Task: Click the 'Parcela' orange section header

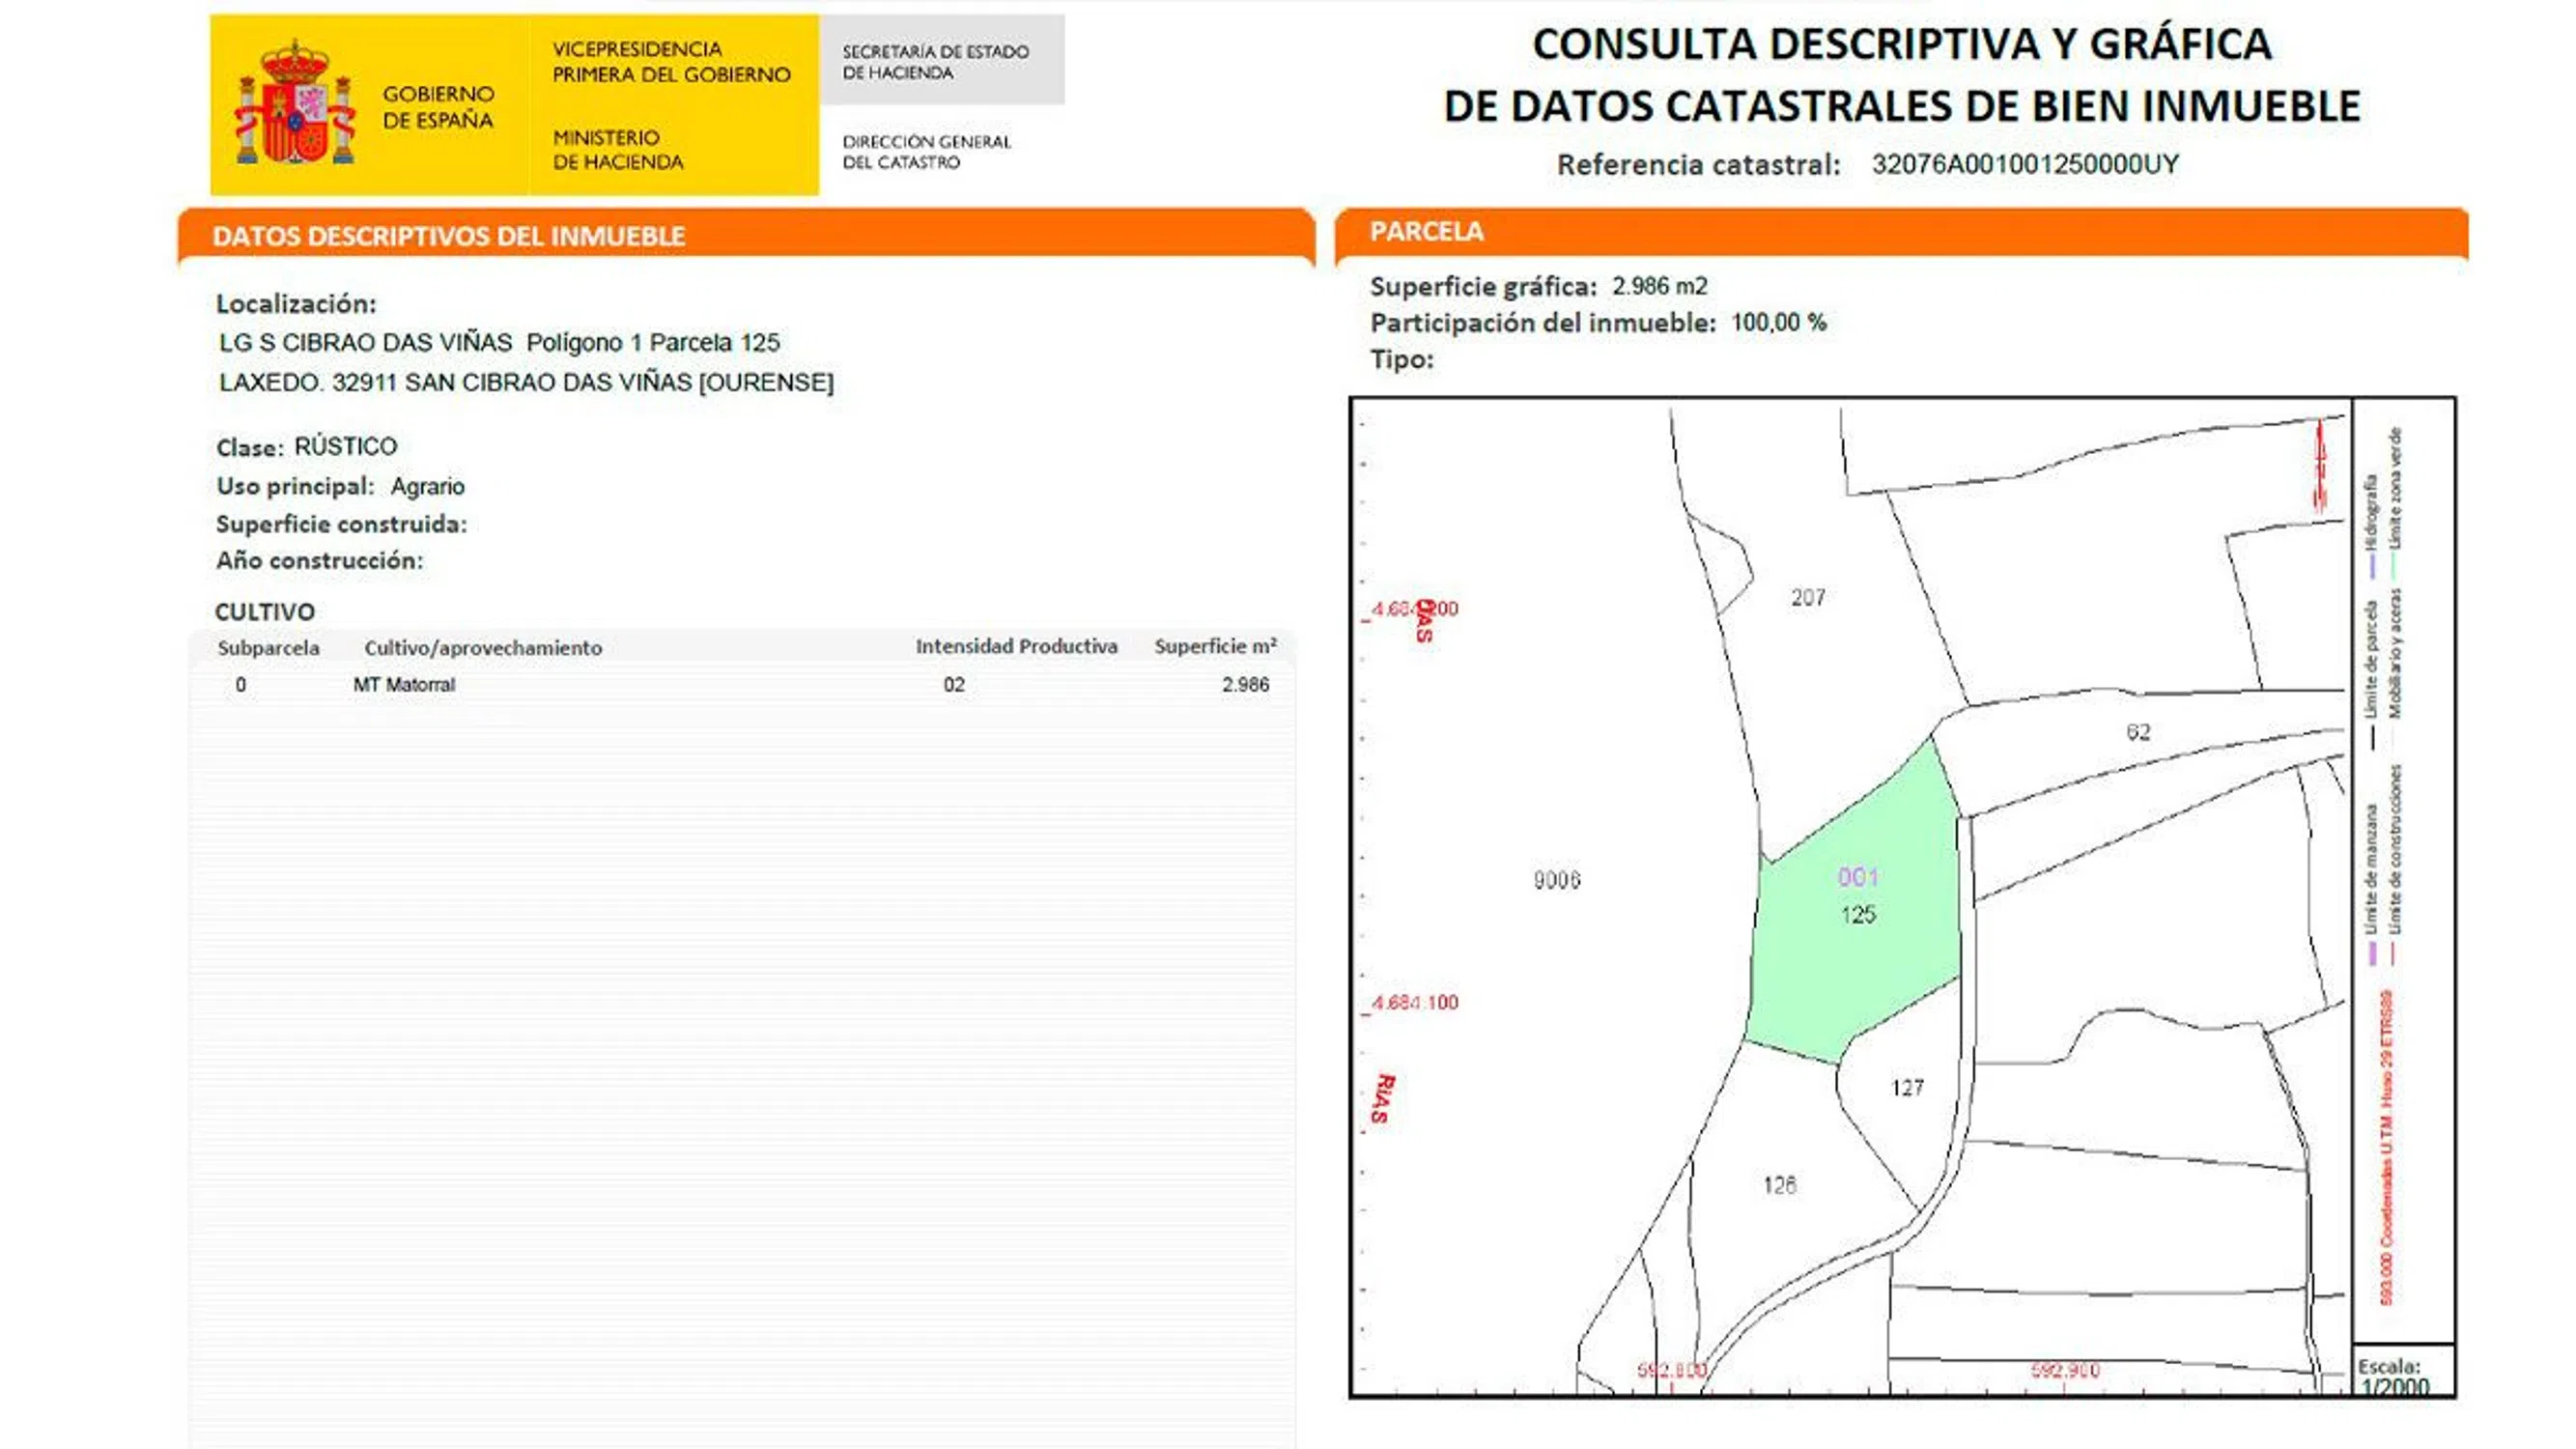Action: click(x=1426, y=232)
